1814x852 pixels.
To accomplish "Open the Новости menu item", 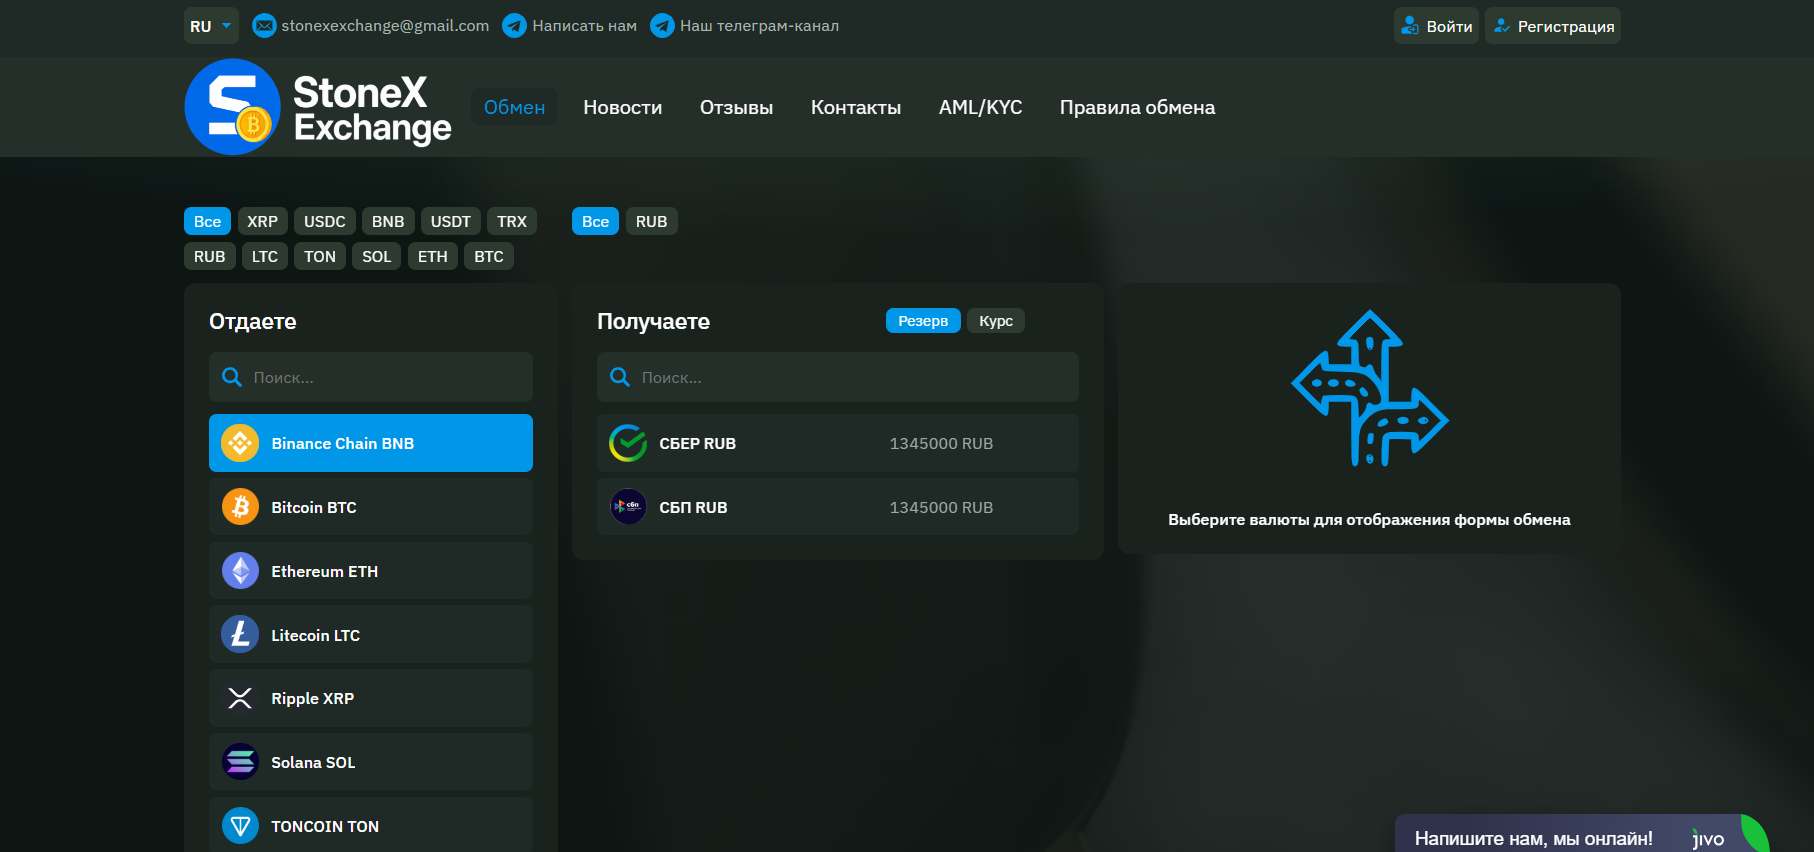I will (622, 107).
